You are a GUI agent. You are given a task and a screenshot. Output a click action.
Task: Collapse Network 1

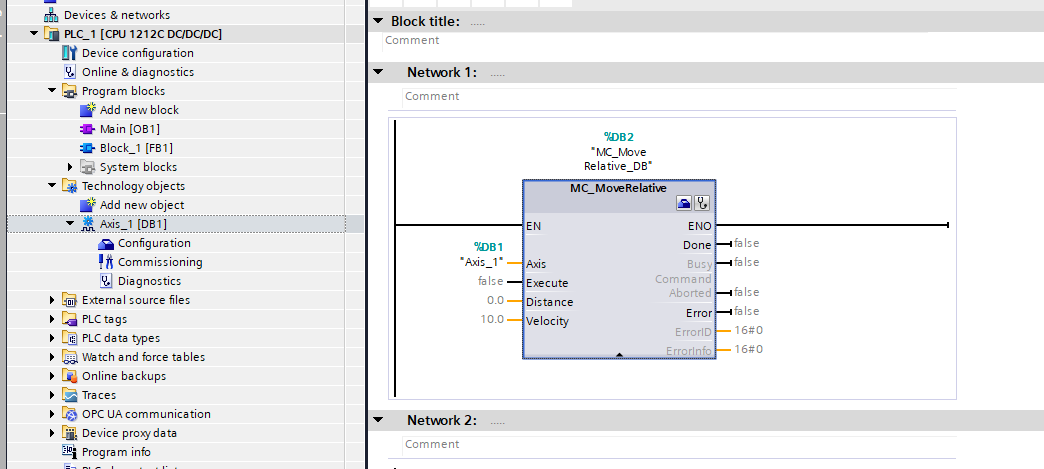pyautogui.click(x=378, y=72)
